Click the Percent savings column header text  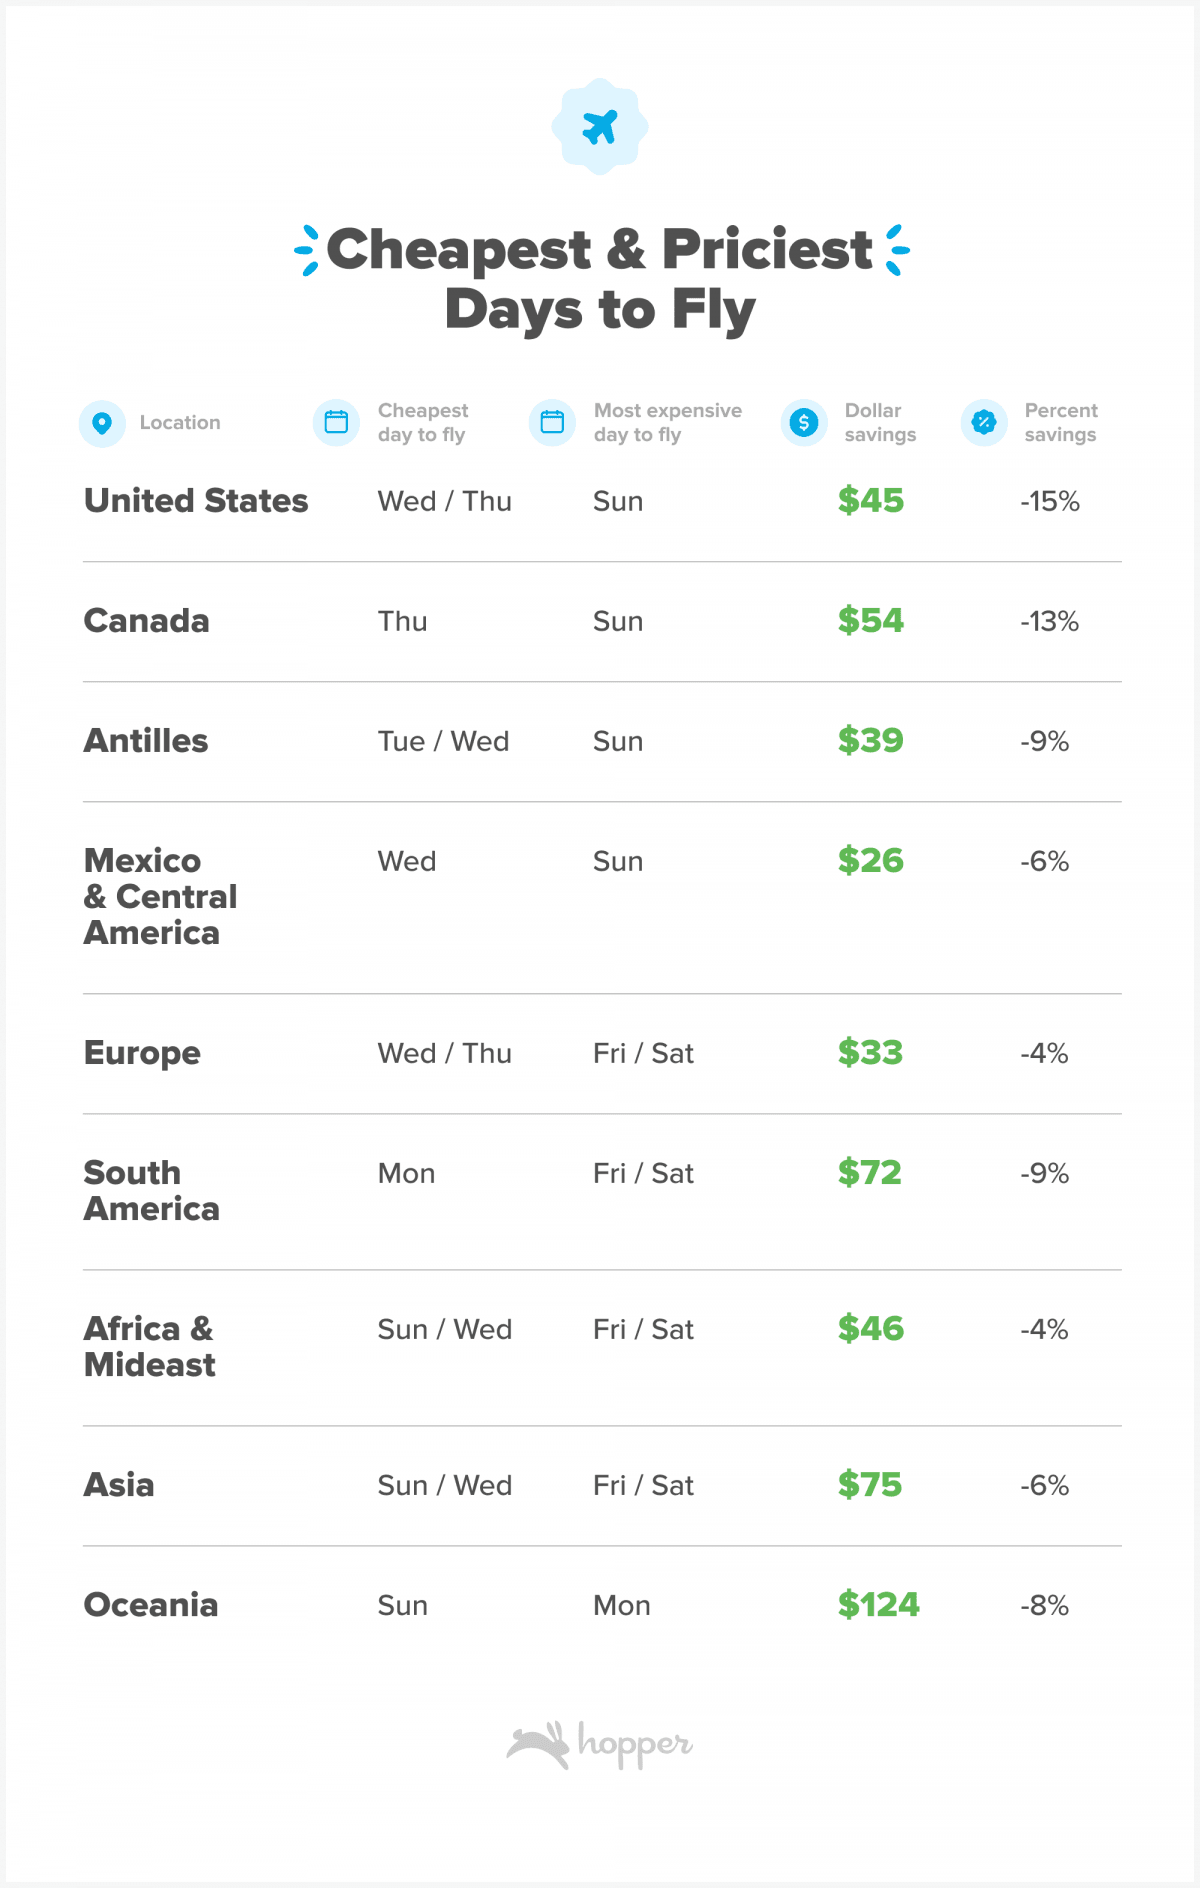click(1061, 422)
